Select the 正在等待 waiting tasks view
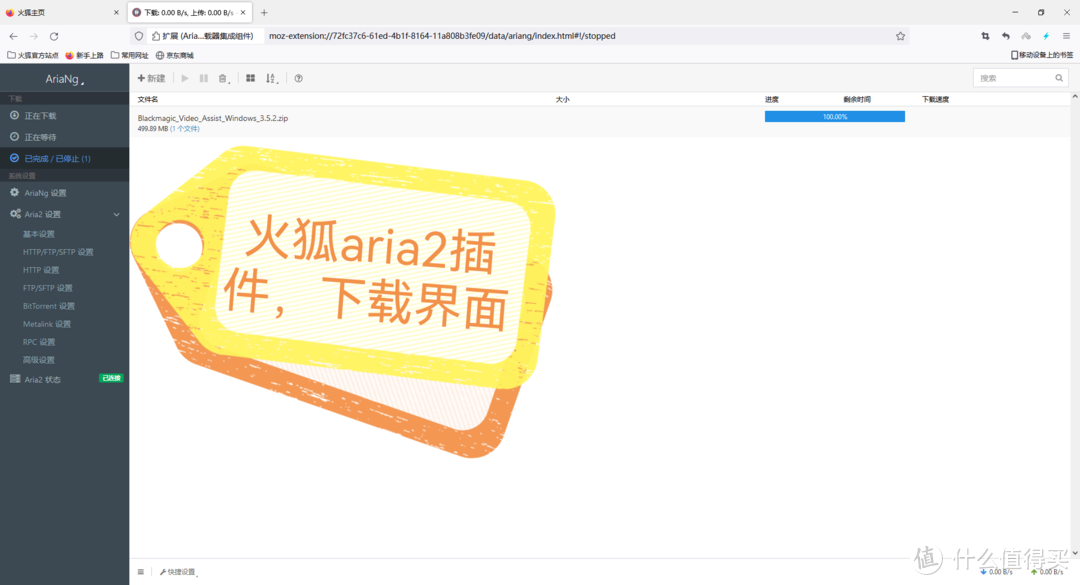 point(47,137)
